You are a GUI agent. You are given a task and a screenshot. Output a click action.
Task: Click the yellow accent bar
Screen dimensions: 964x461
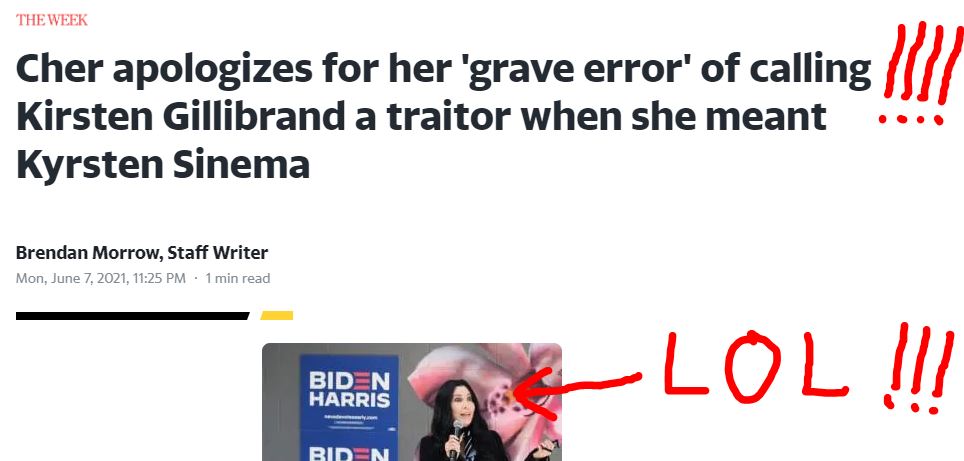click(x=277, y=316)
